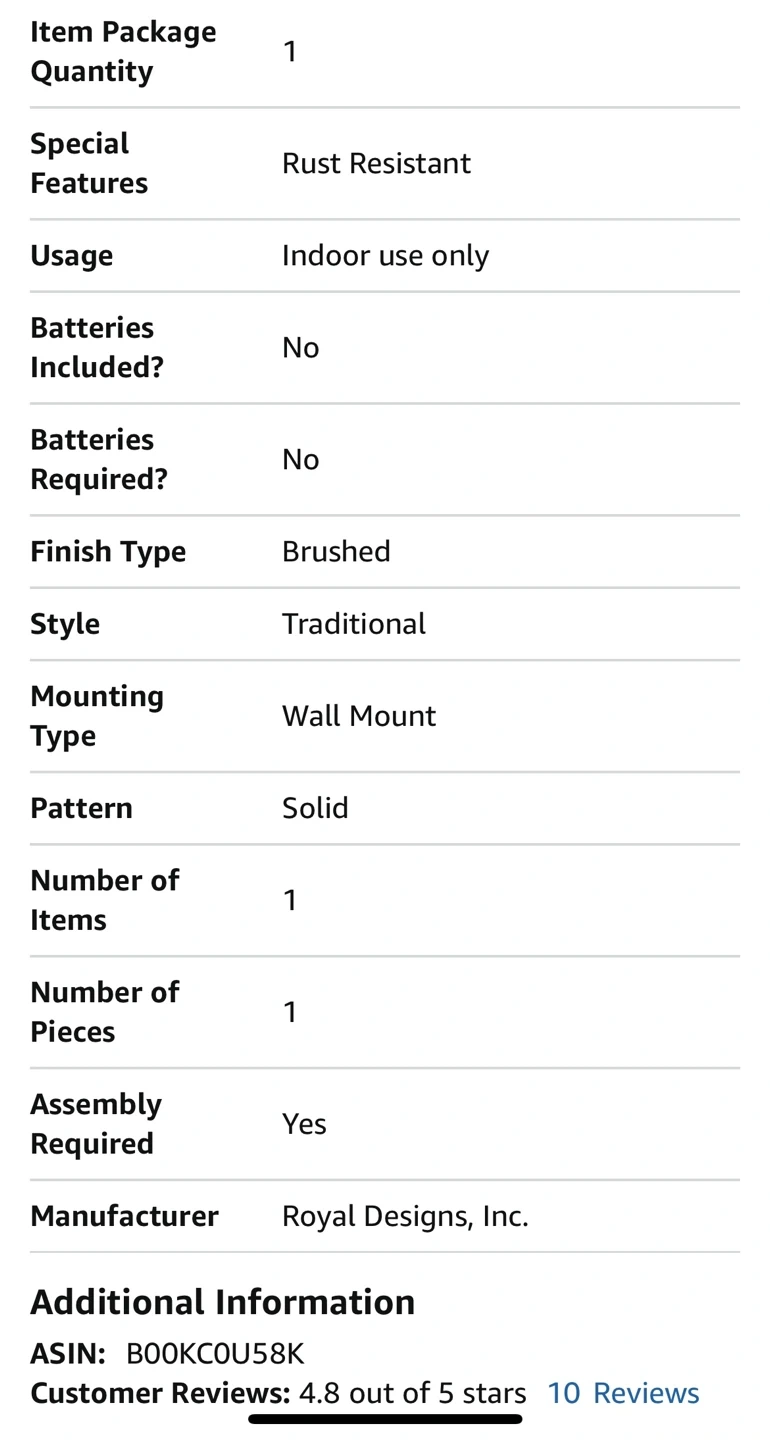
Task: Tap the Solid pattern value
Action: point(315,808)
